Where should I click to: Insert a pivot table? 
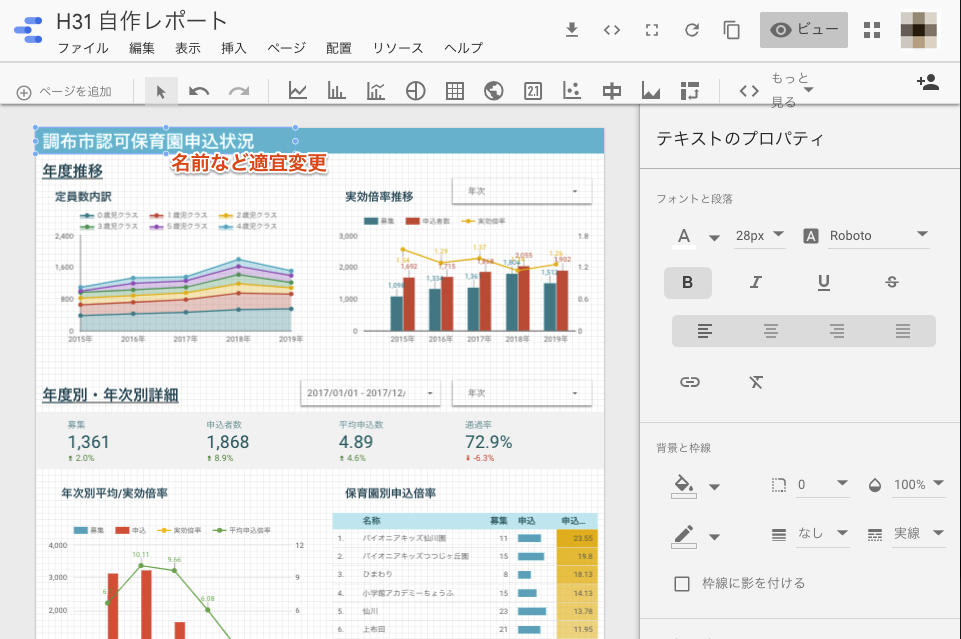[x=689, y=91]
